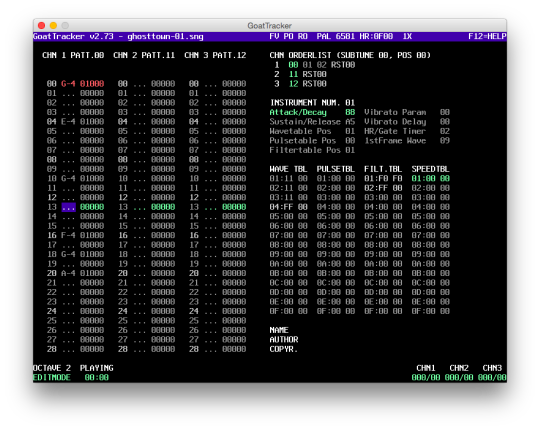Click pulse table row 01:00 00

[336, 178]
